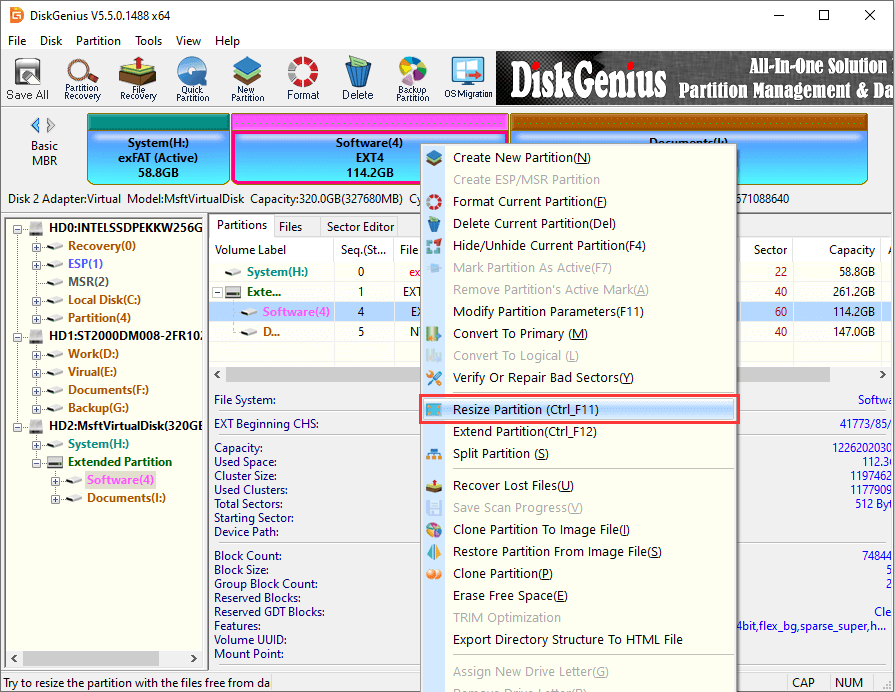
Task: Collapse the HD0 INTELSSDPEKKW256G disk node
Action: (18, 228)
